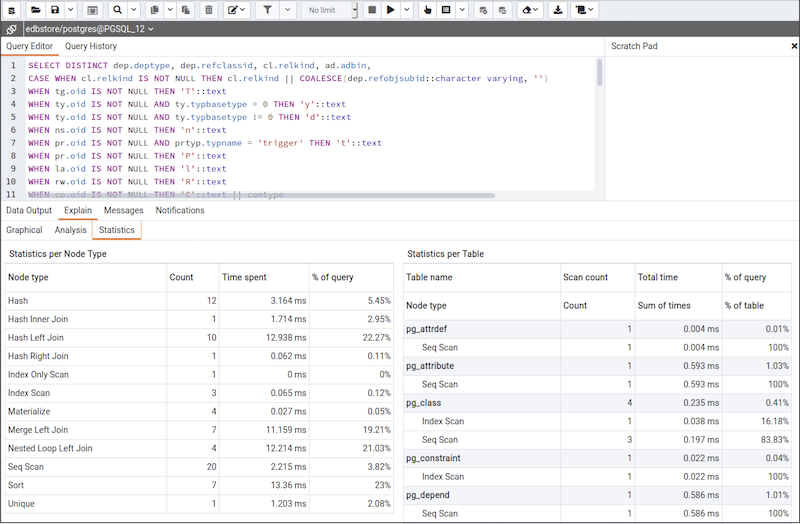Switch to the Analysis explain tab
Viewport: 800px width, 524px height.
[x=70, y=230]
